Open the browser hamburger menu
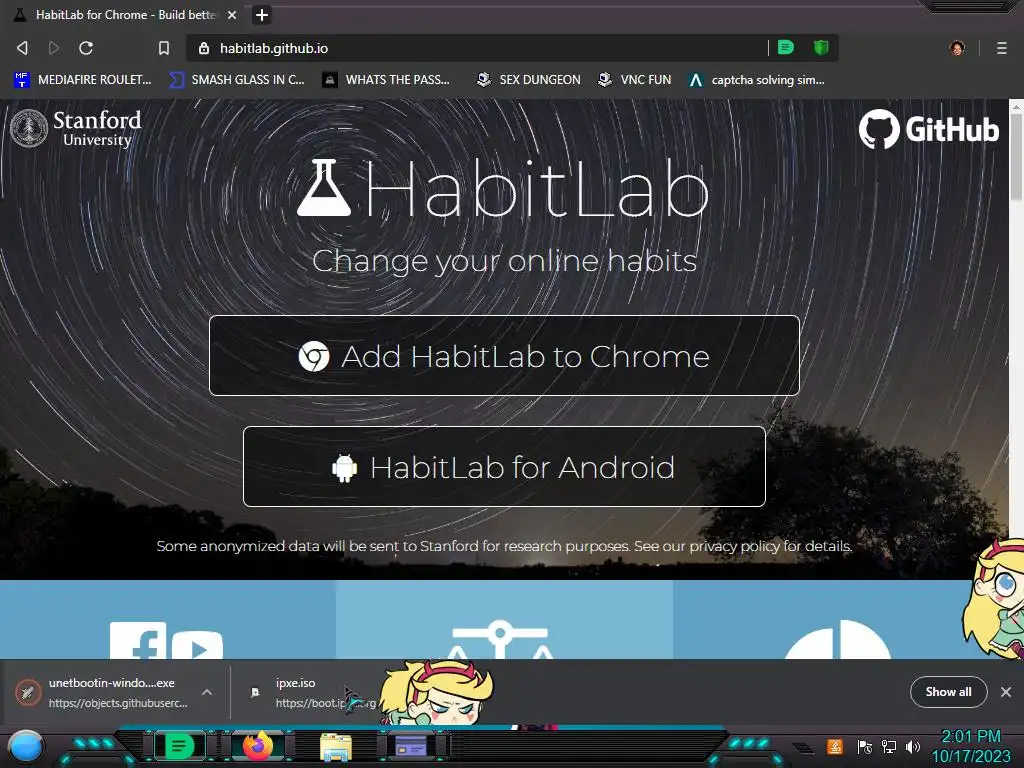Viewport: 1024px width, 768px height. tap(1002, 48)
